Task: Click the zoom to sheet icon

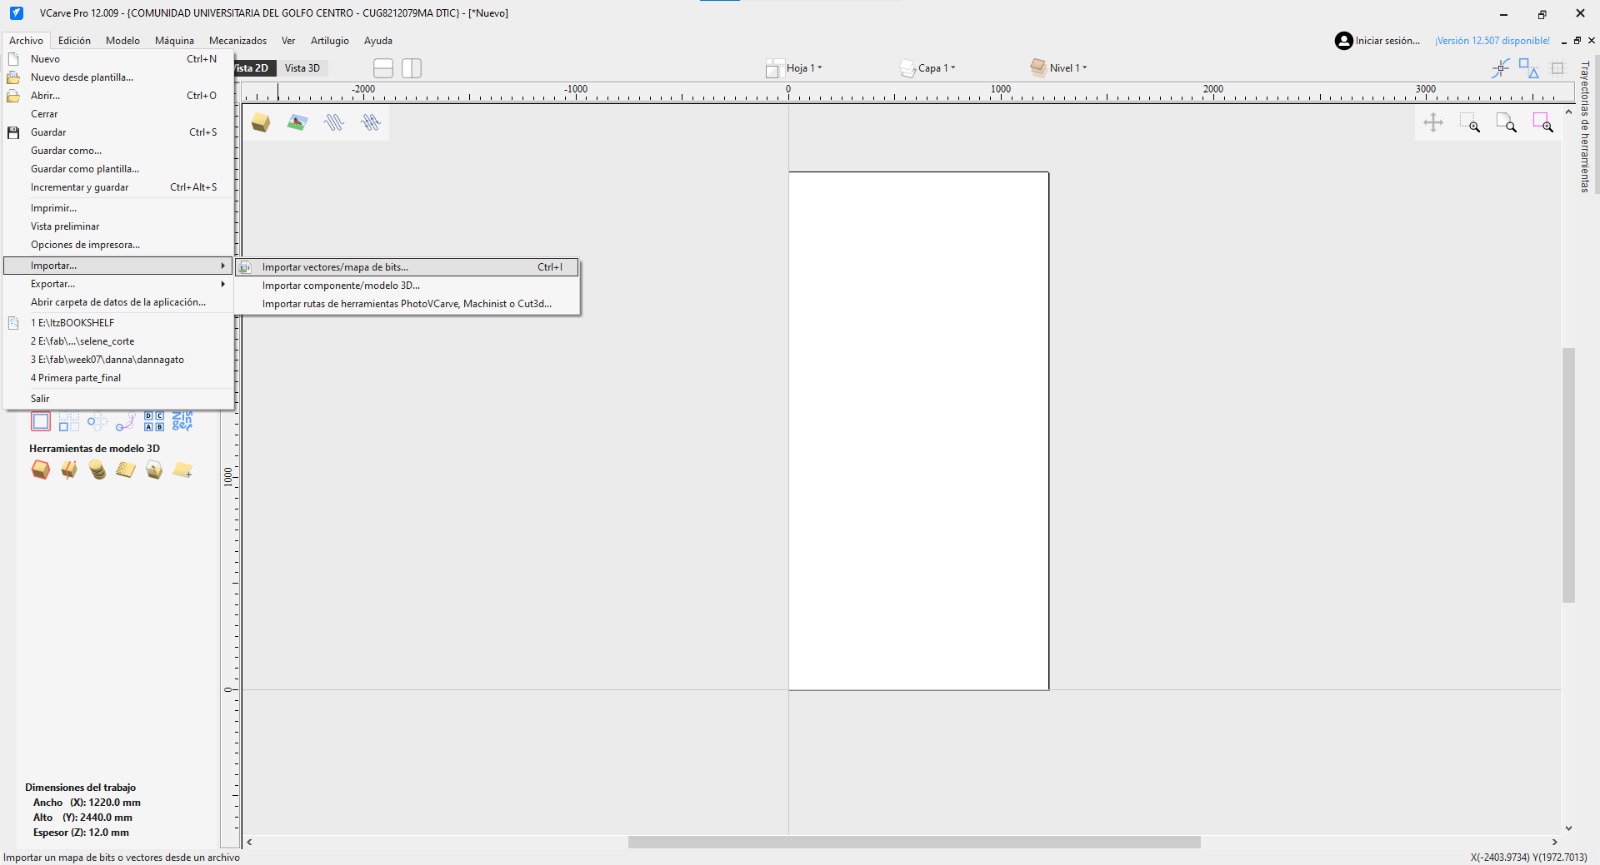Action: [x=1506, y=123]
